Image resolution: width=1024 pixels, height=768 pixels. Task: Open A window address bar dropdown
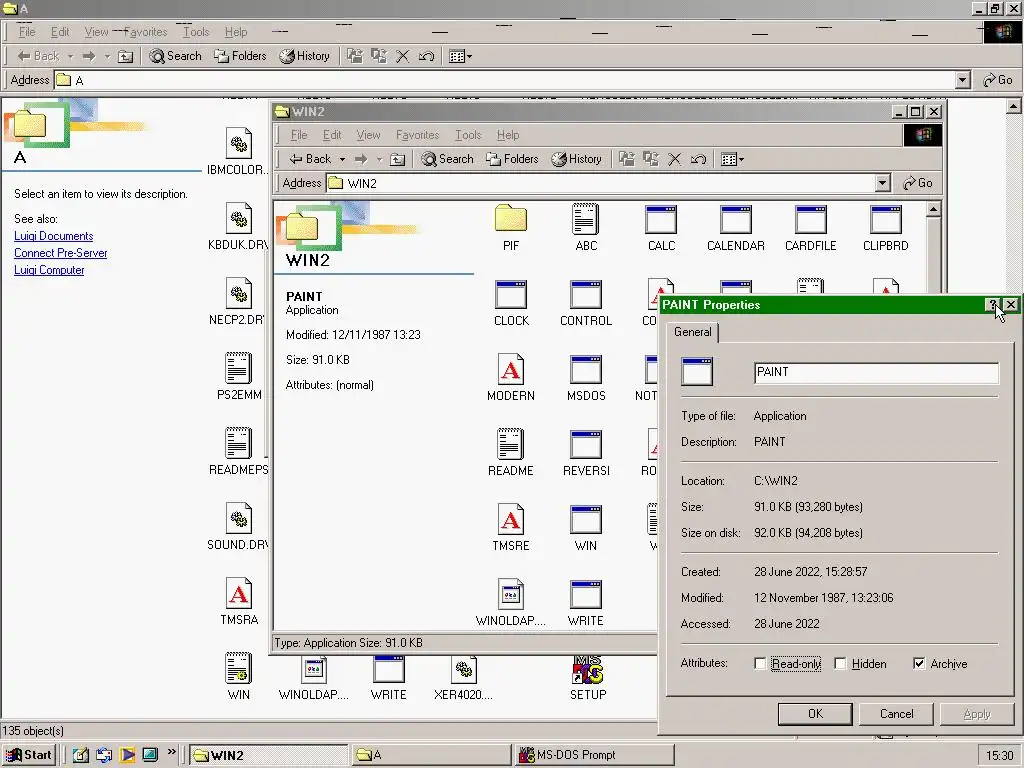point(963,80)
